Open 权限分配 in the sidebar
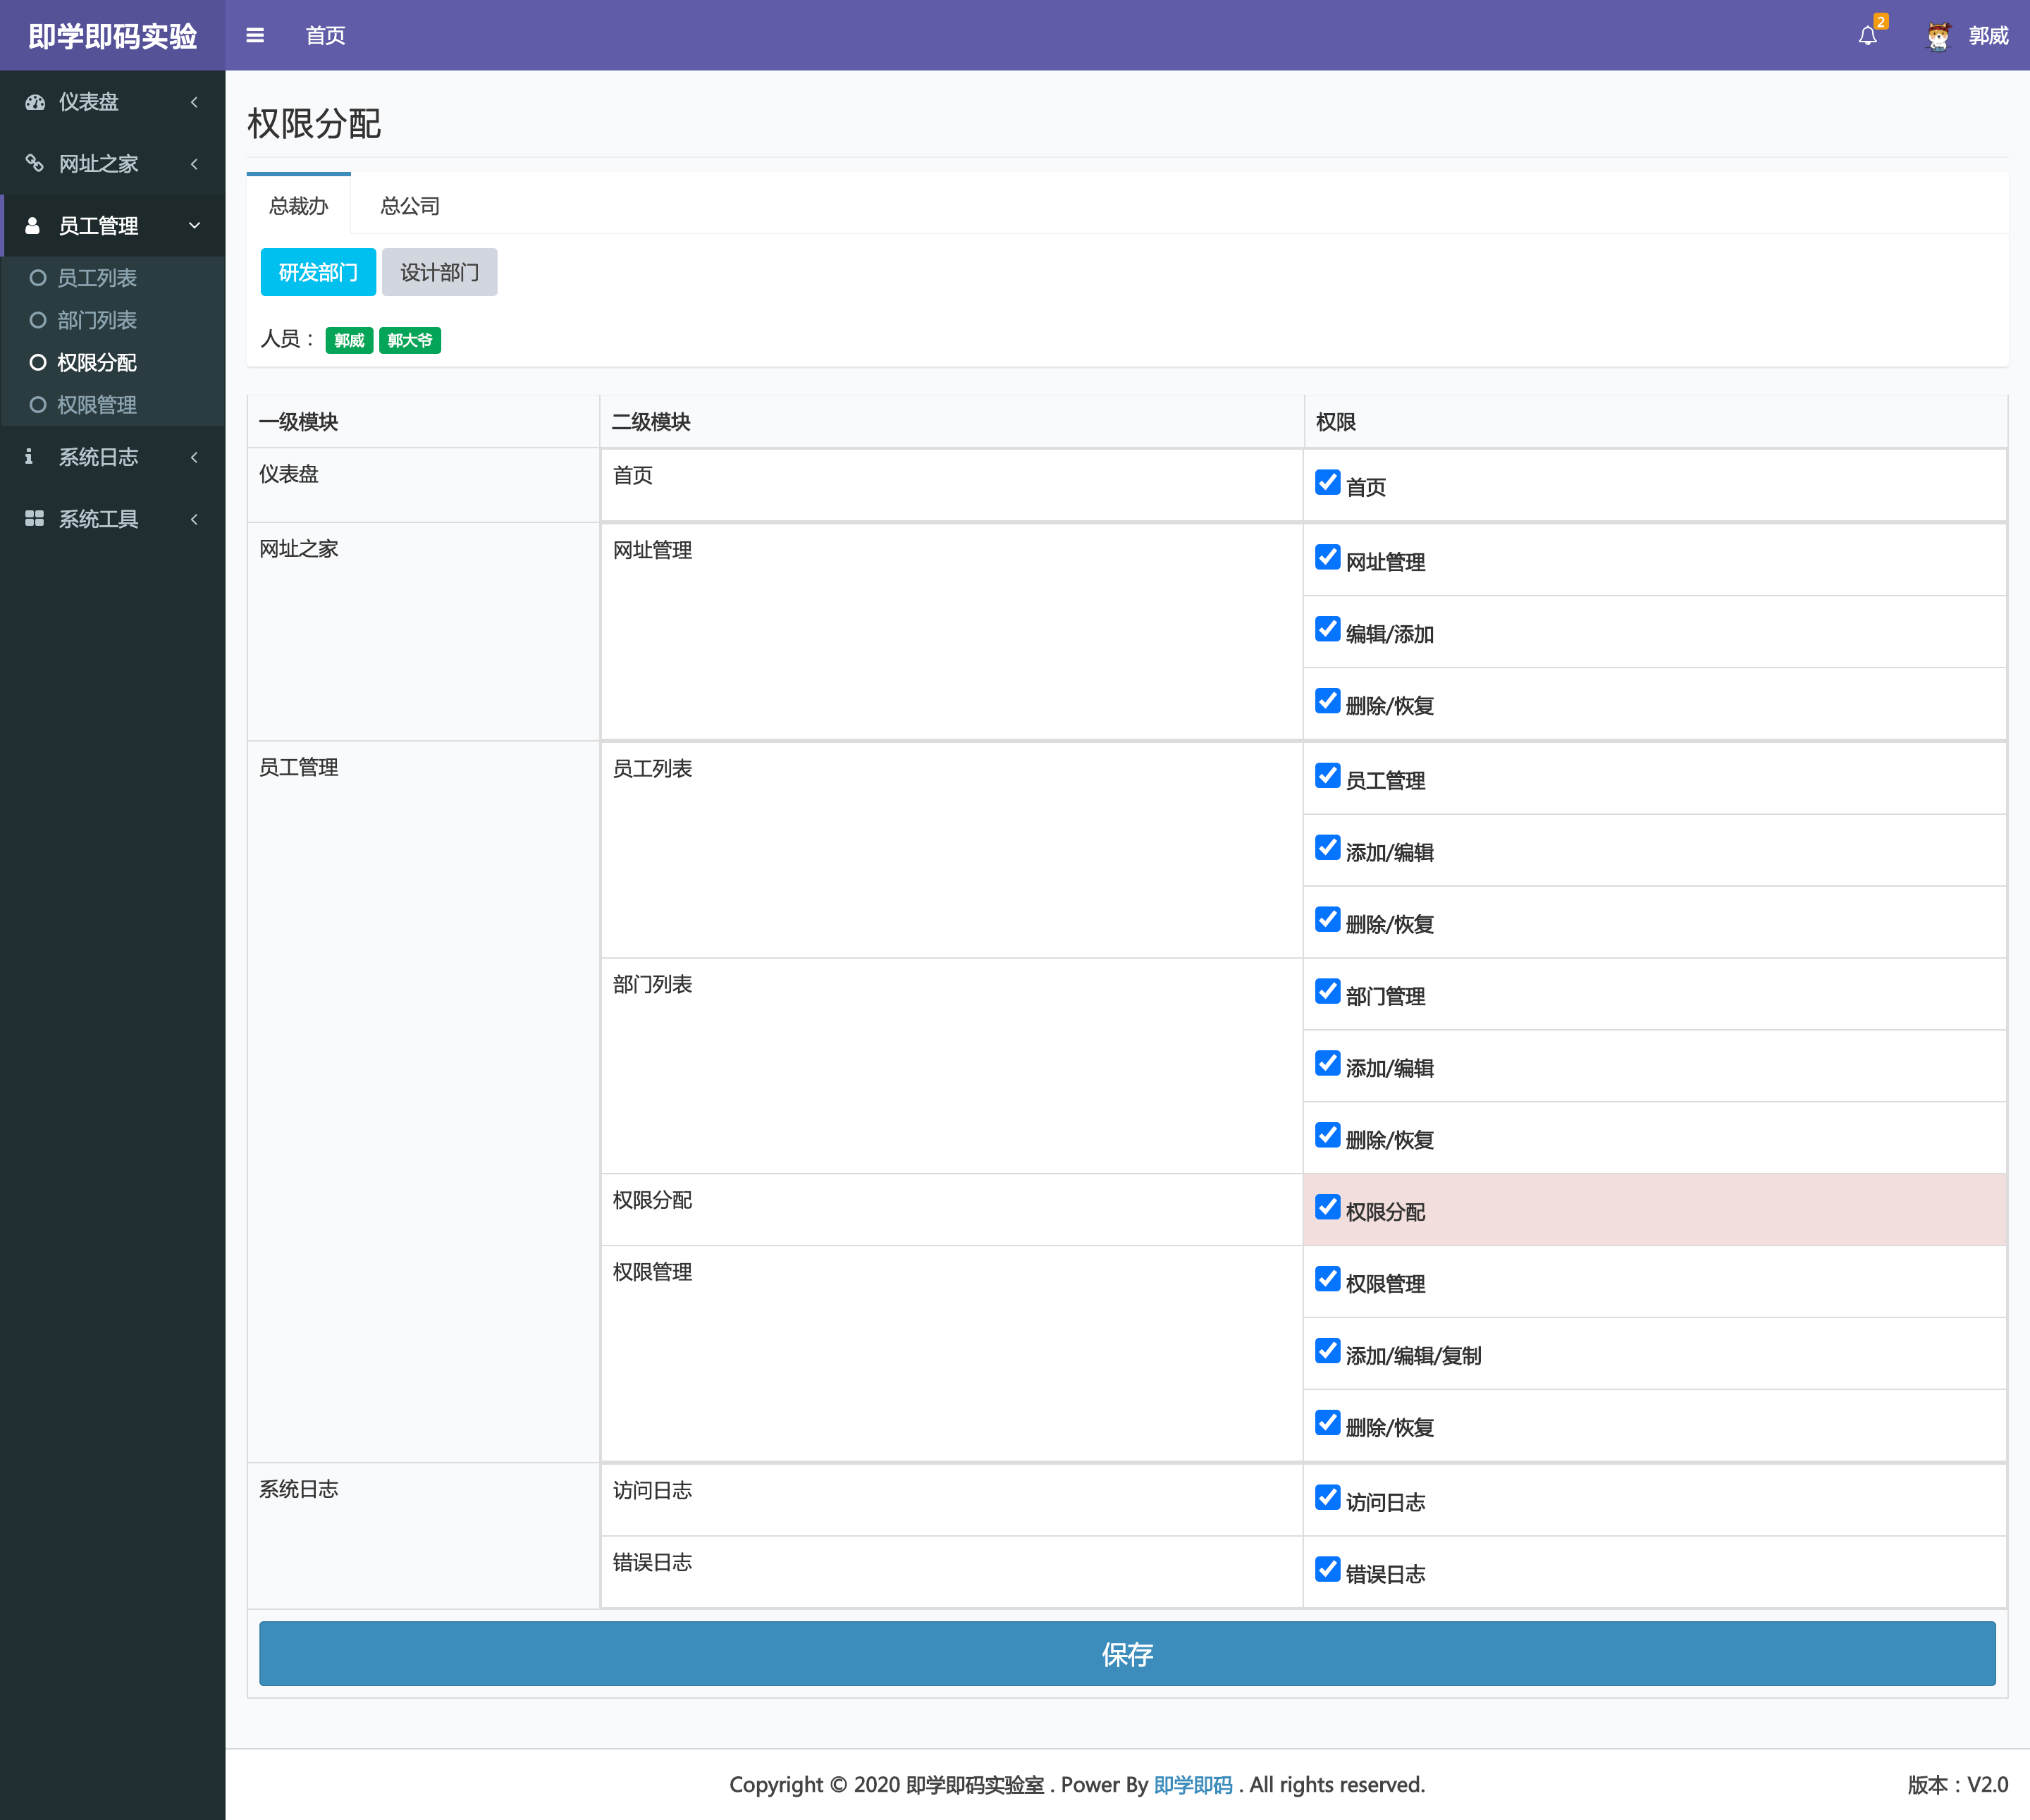 97,362
